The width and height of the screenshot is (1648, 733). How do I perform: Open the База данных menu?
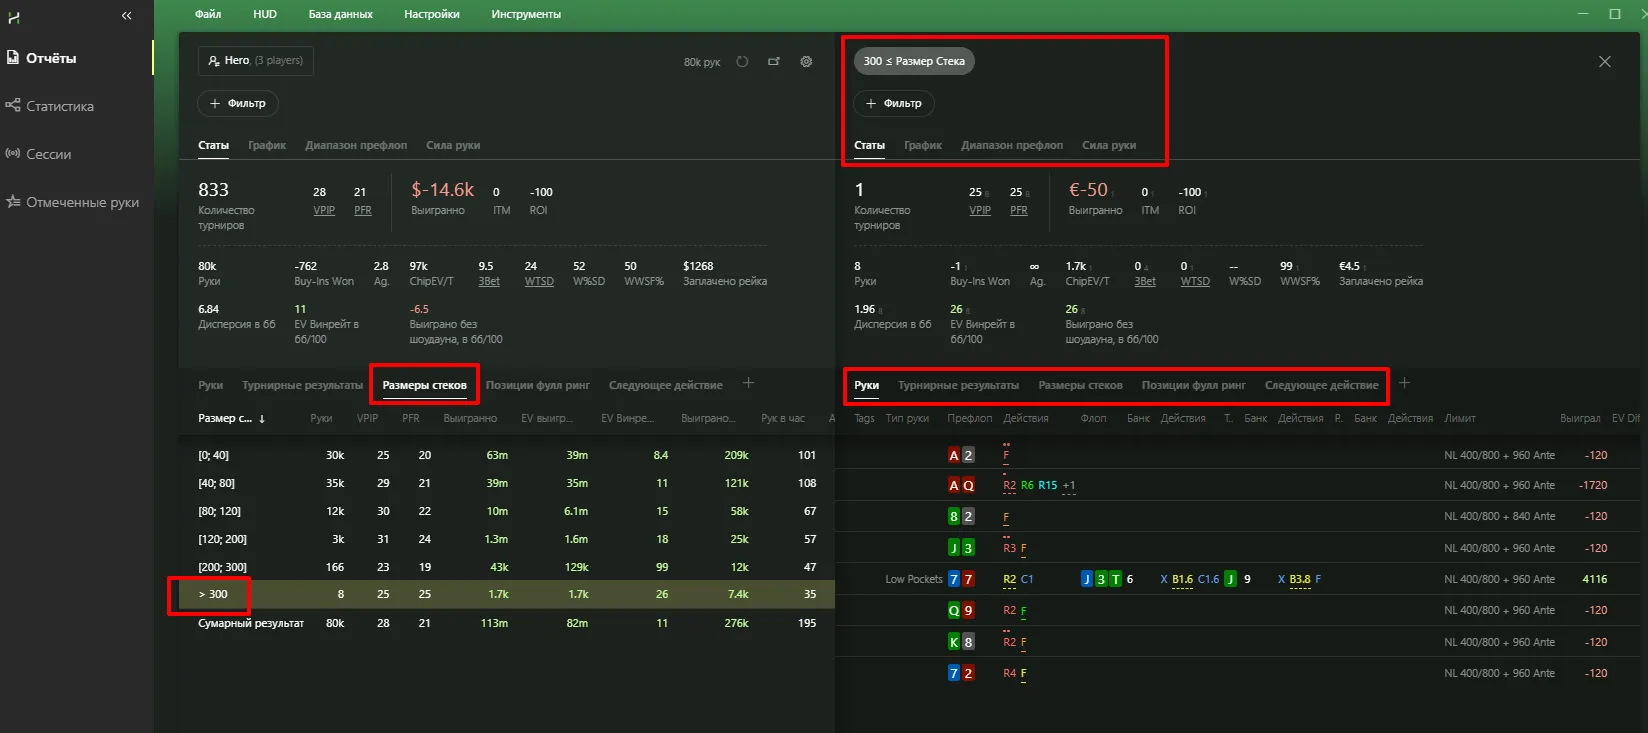[x=340, y=14]
